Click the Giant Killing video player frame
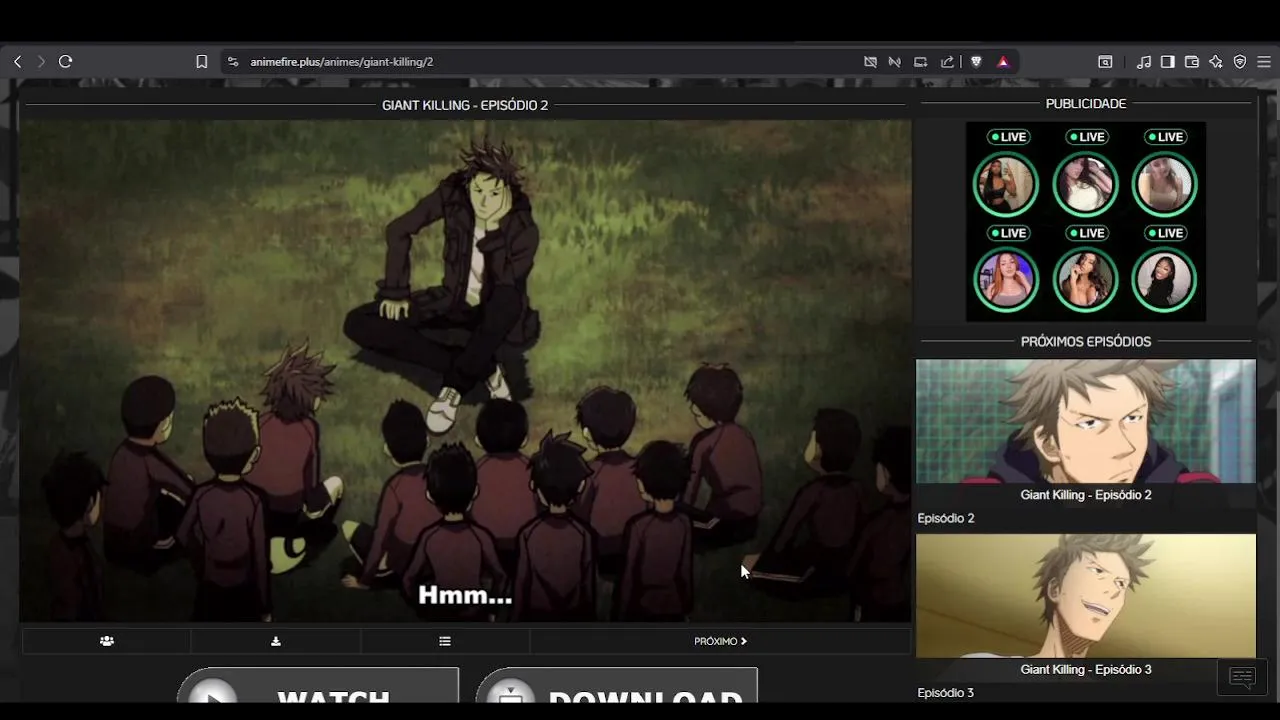This screenshot has width=1280, height=720. click(x=465, y=371)
